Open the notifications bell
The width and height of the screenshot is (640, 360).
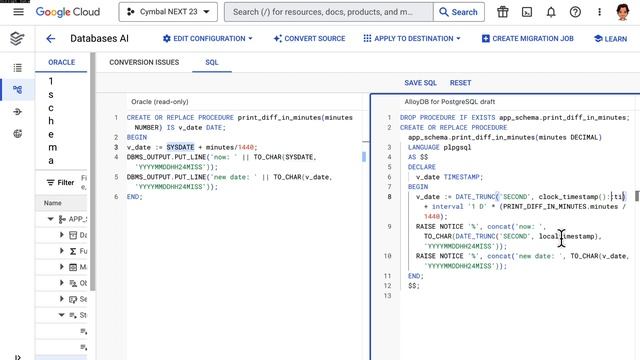coord(551,12)
